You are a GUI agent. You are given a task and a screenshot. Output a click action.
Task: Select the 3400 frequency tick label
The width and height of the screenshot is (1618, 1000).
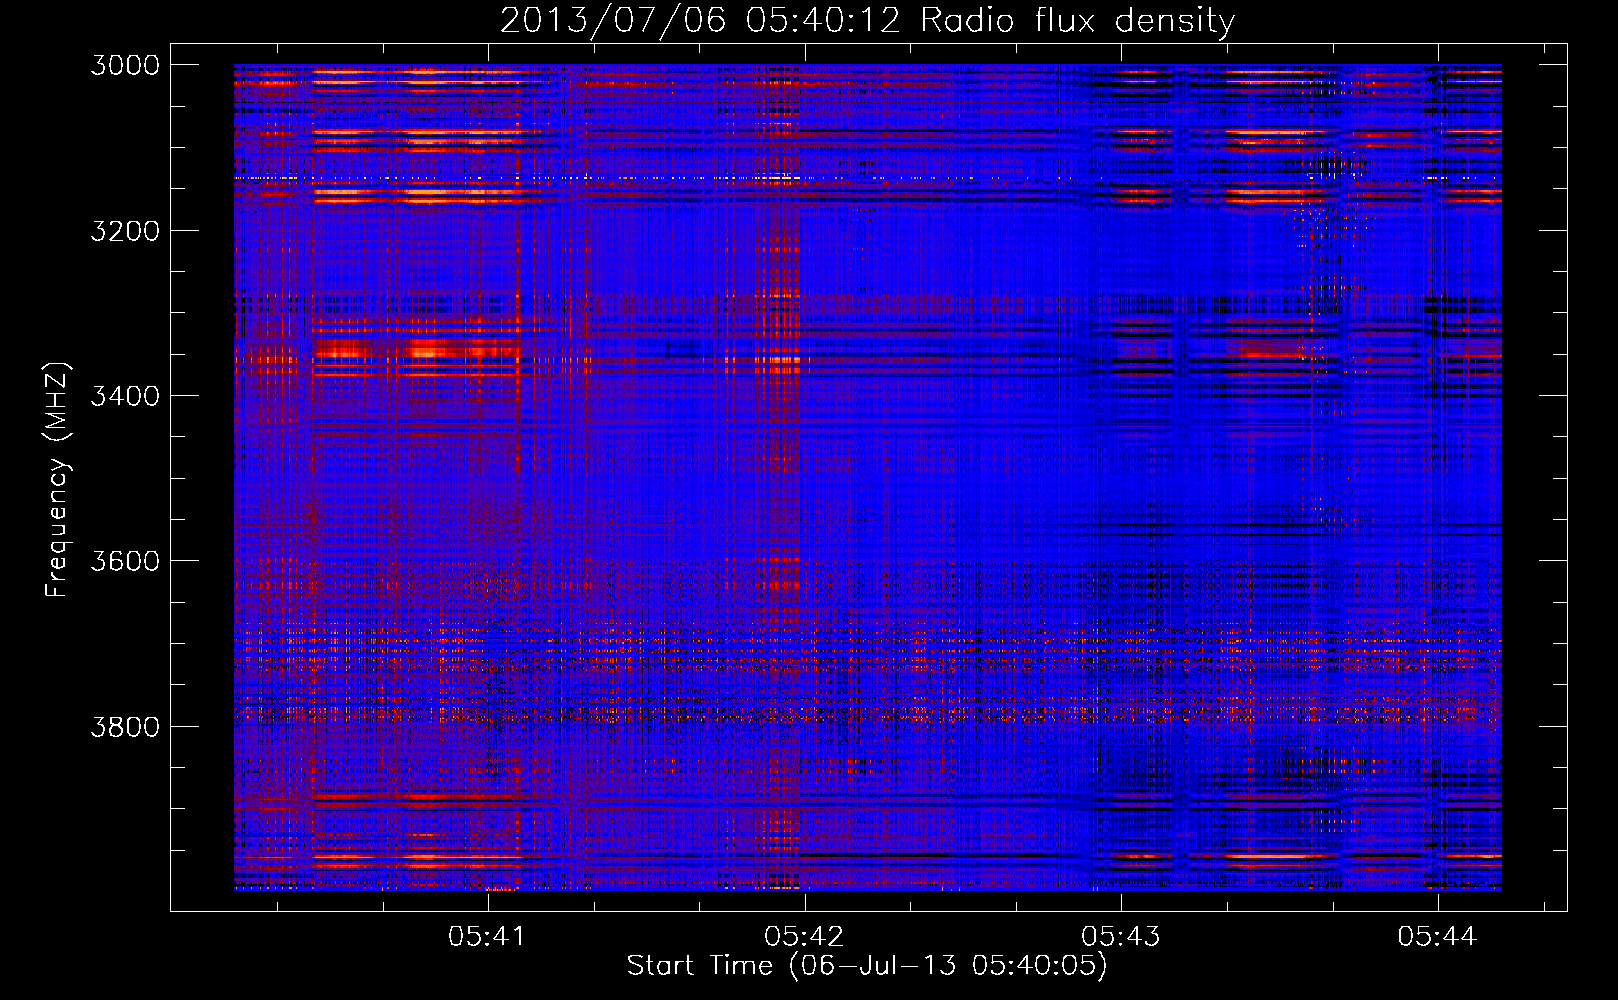coord(125,396)
